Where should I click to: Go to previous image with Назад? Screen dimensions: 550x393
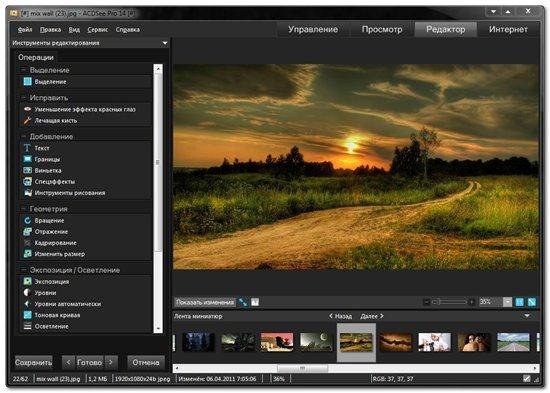[x=340, y=316]
